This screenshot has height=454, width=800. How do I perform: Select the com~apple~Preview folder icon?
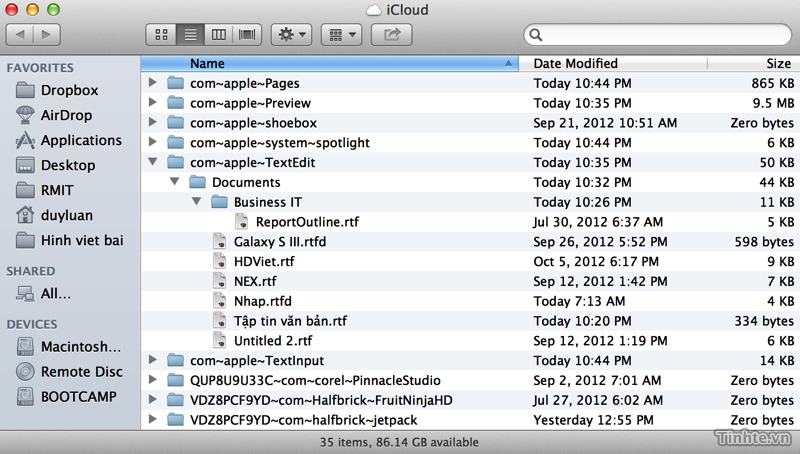[x=176, y=103]
